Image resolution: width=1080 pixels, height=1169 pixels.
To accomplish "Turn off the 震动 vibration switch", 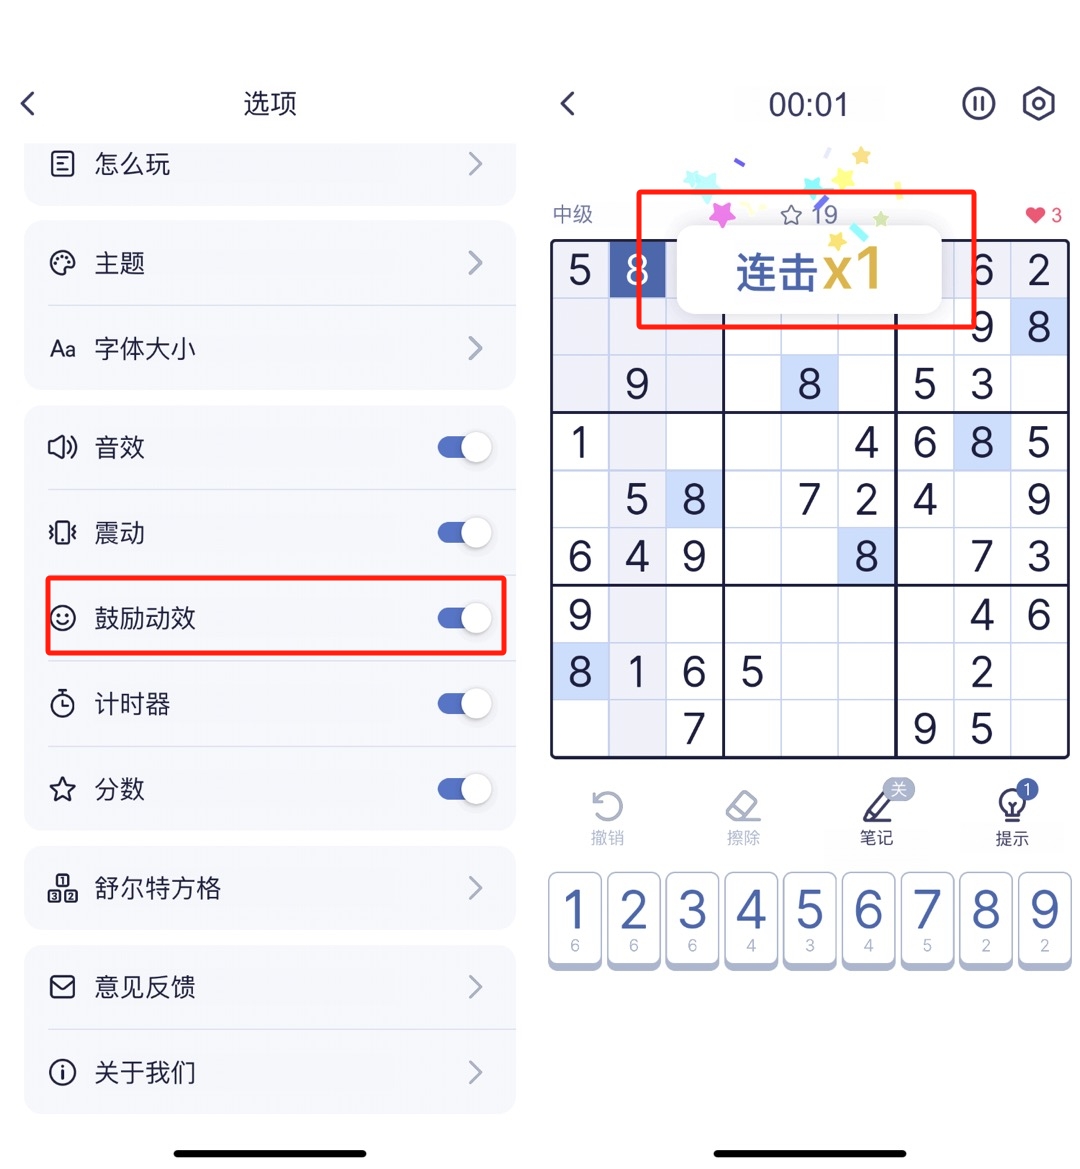I will click(x=462, y=533).
